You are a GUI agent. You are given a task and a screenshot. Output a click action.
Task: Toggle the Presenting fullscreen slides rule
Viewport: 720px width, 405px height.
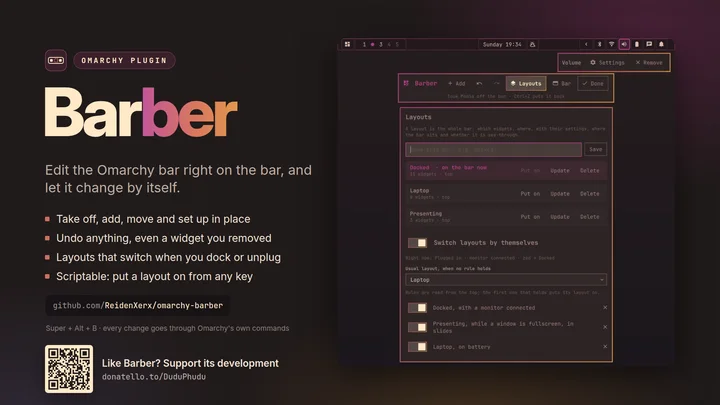click(x=417, y=327)
